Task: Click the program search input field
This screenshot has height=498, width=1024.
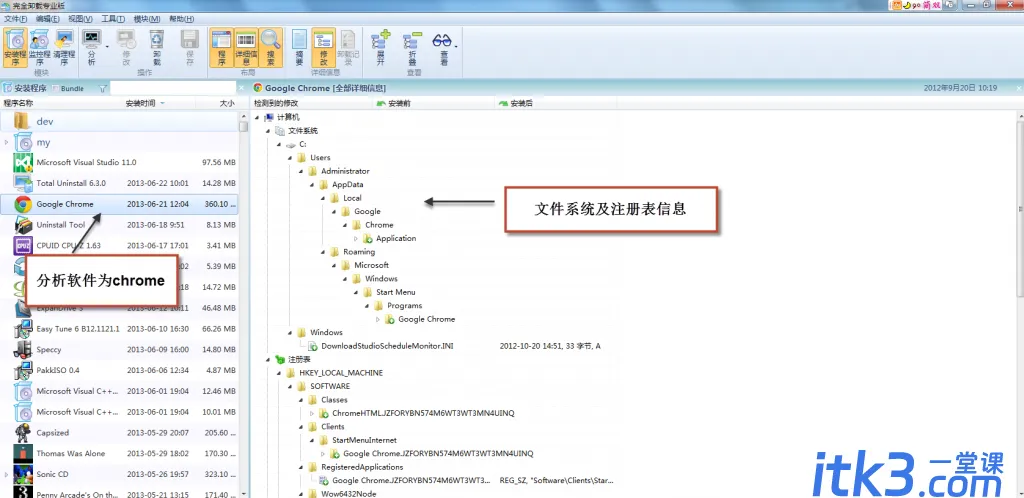Action: tap(172, 88)
